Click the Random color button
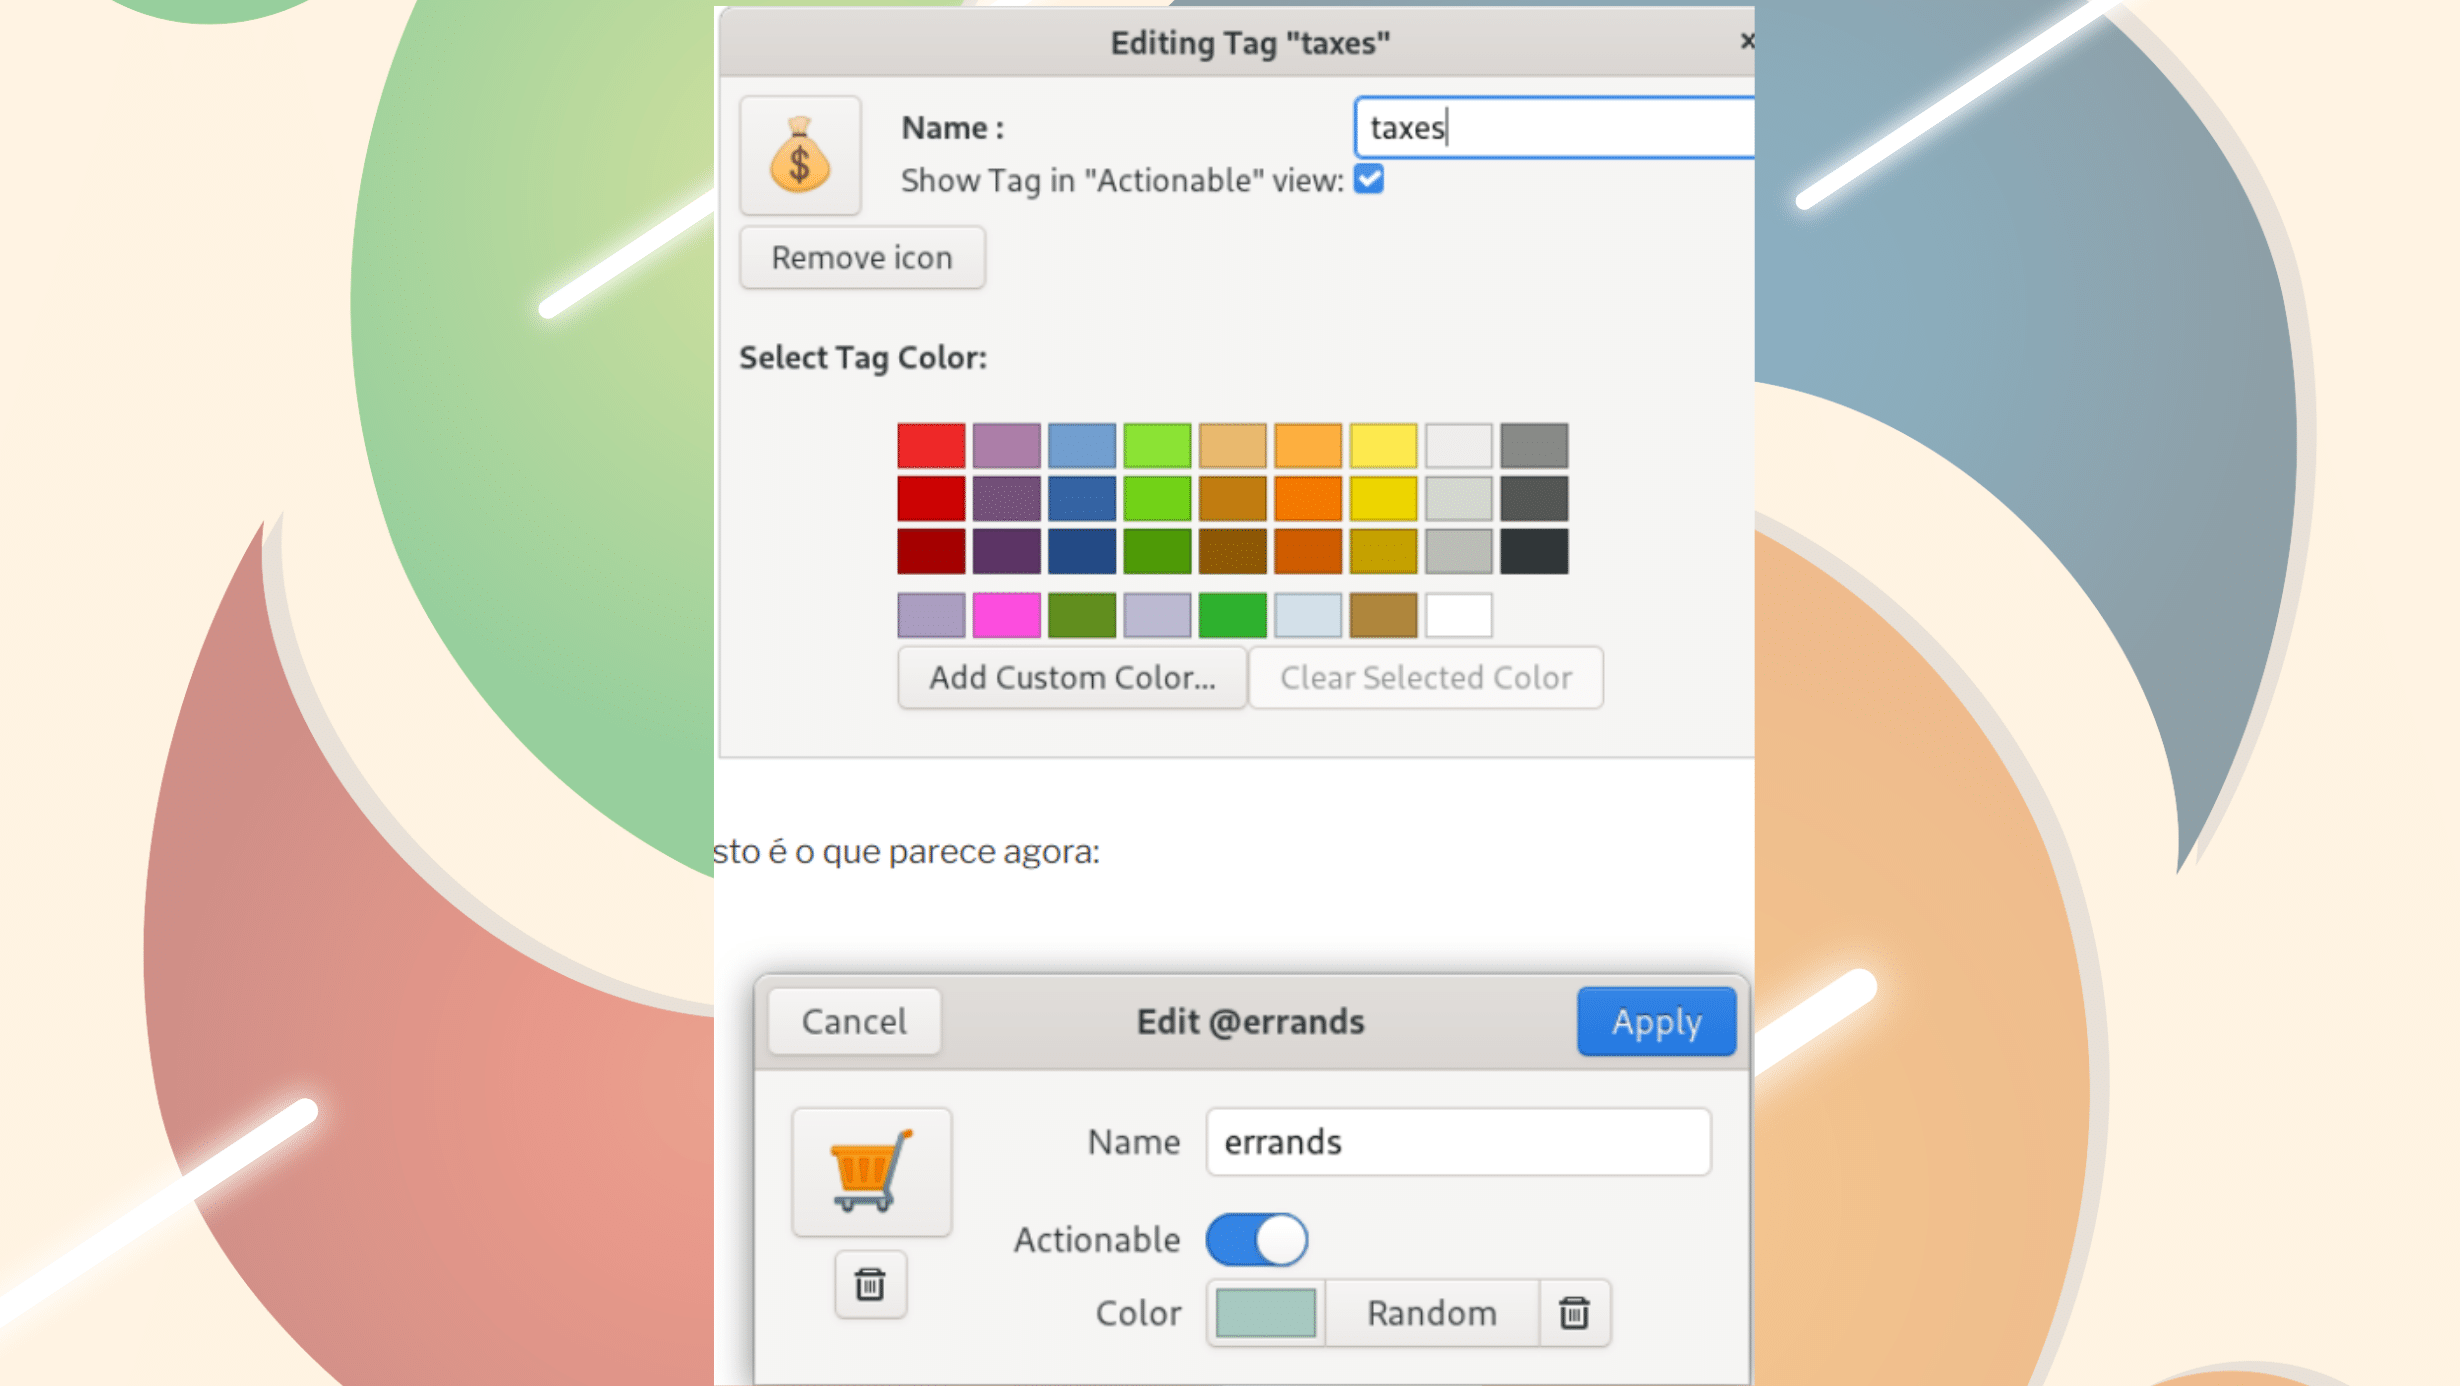Screen dimensions: 2460x1386 pos(1432,1313)
